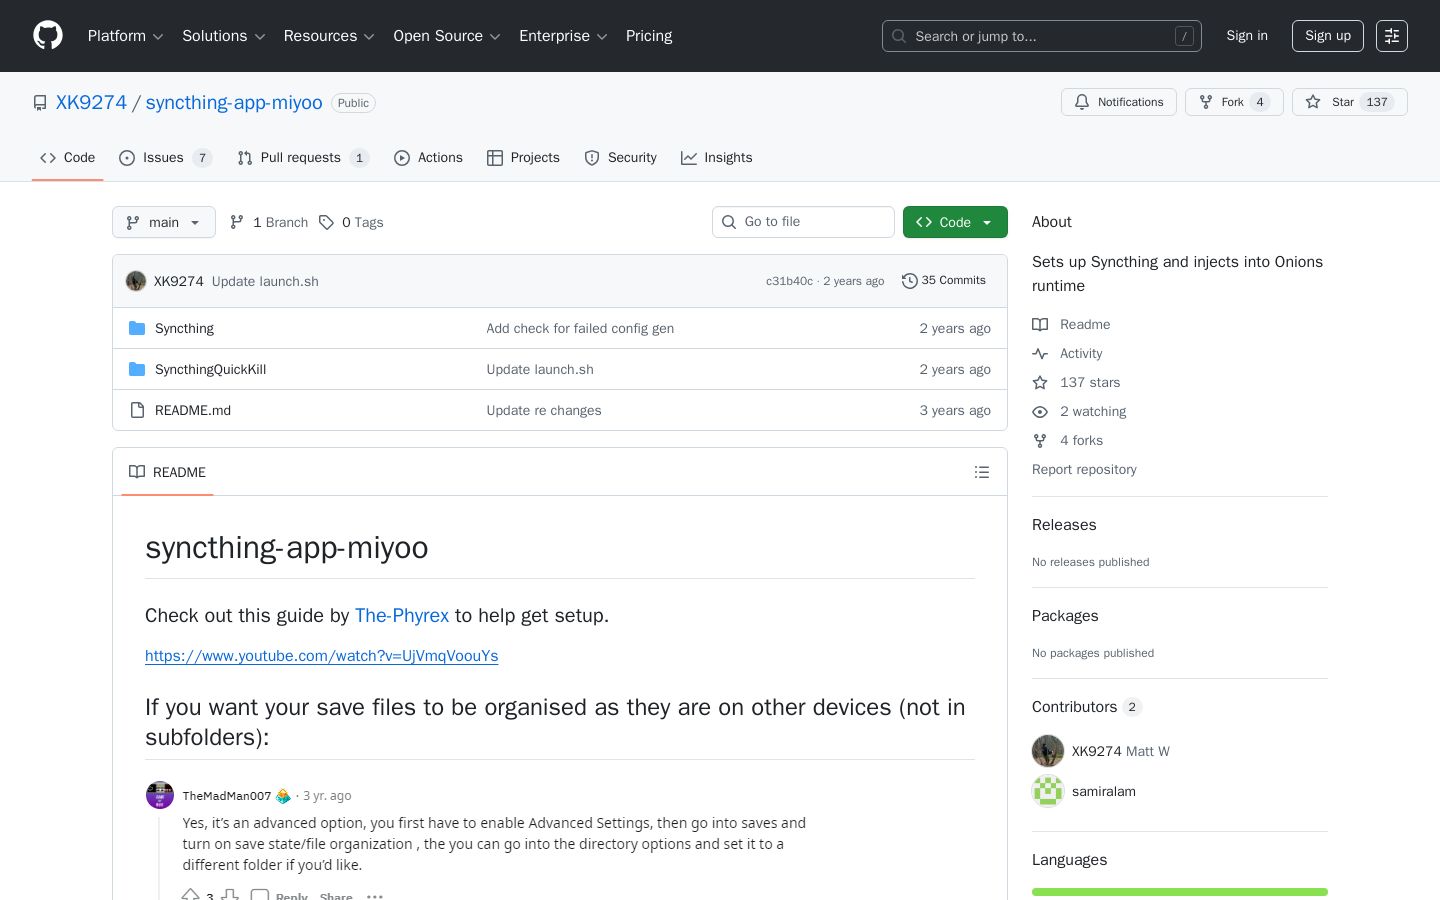Open the Packages heading link
Image resolution: width=1440 pixels, height=900 pixels.
pos(1065,616)
